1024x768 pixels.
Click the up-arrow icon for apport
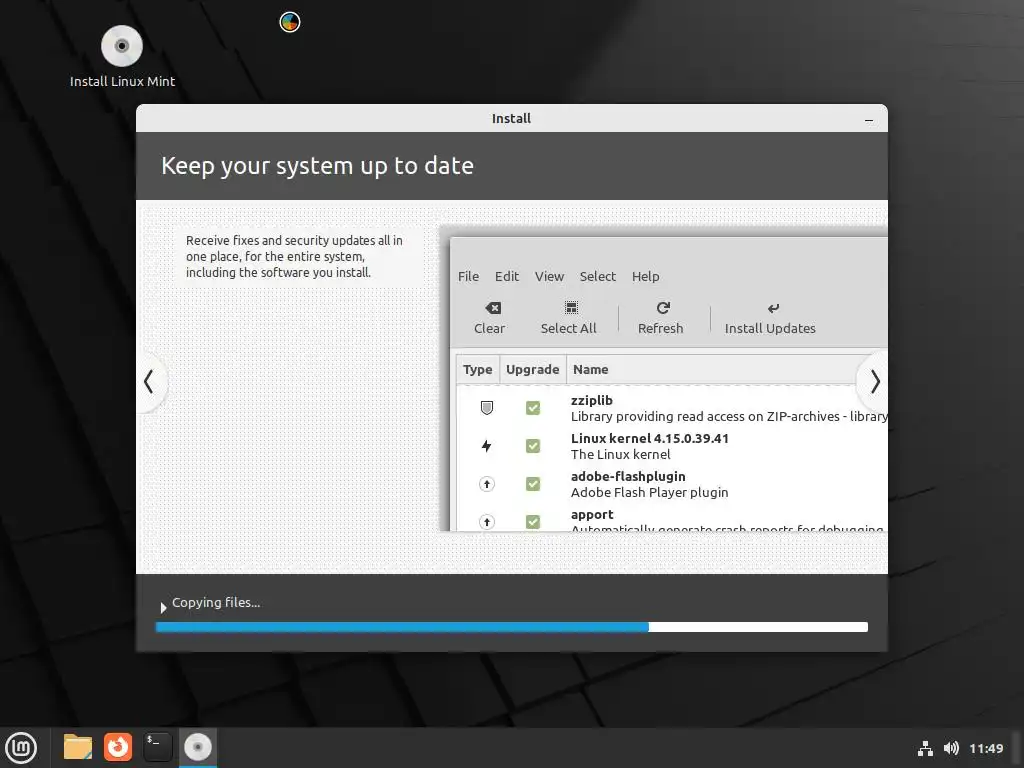click(x=487, y=522)
